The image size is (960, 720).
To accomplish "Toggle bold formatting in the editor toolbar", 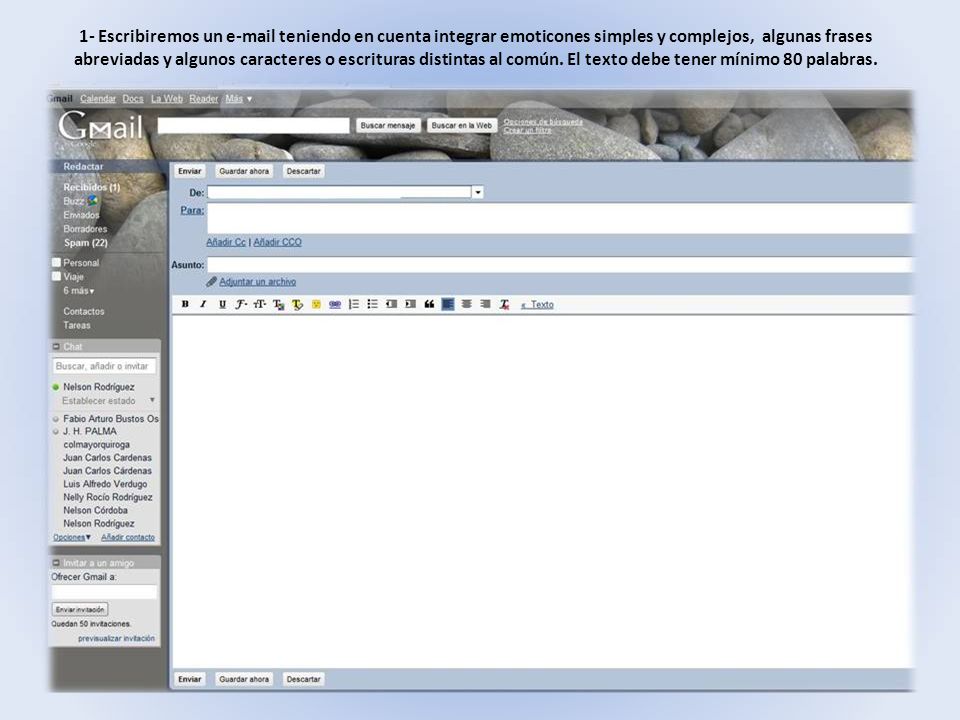I will tap(185, 304).
